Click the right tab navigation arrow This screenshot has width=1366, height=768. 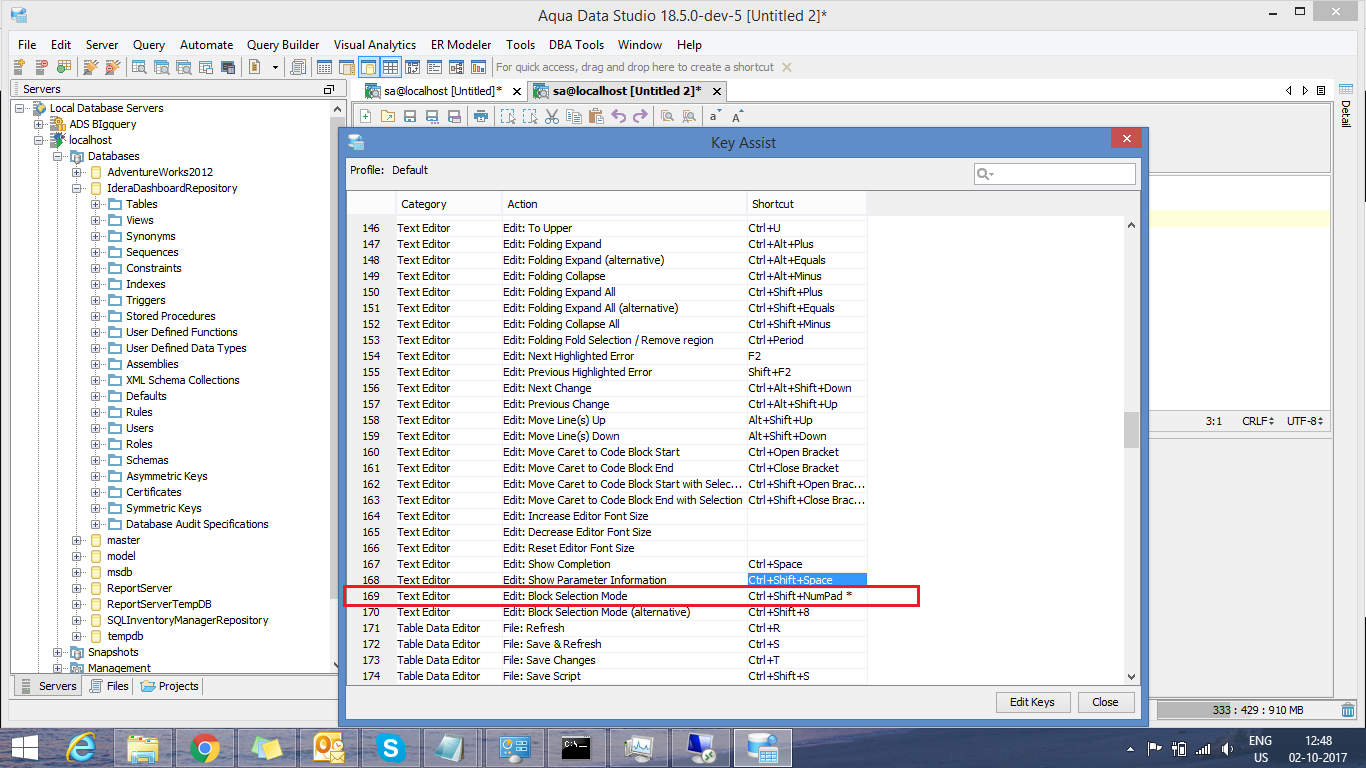tap(1305, 90)
